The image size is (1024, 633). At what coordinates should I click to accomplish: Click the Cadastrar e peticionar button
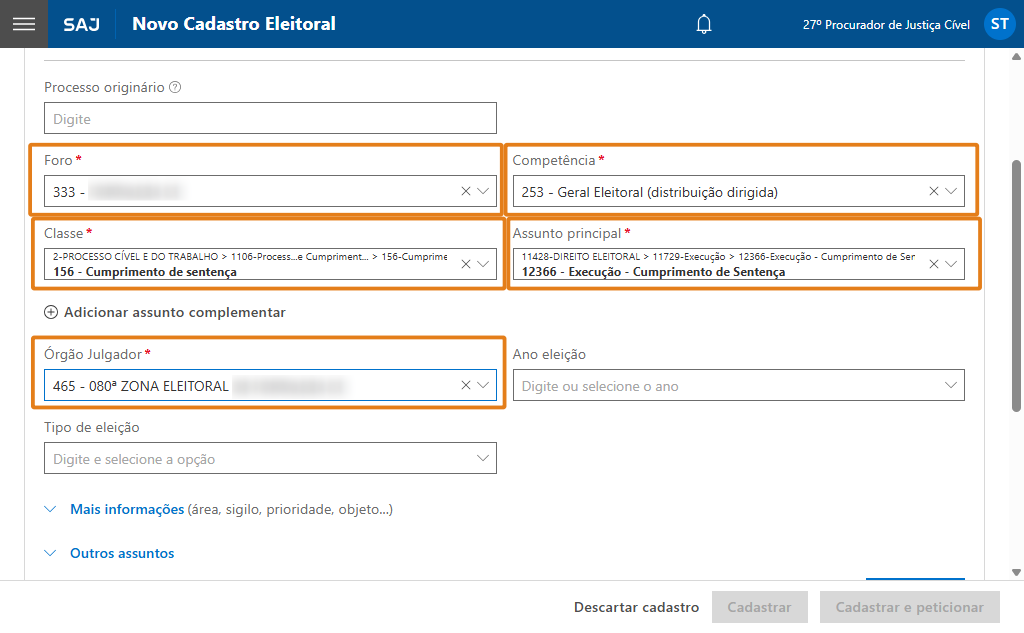(x=909, y=607)
